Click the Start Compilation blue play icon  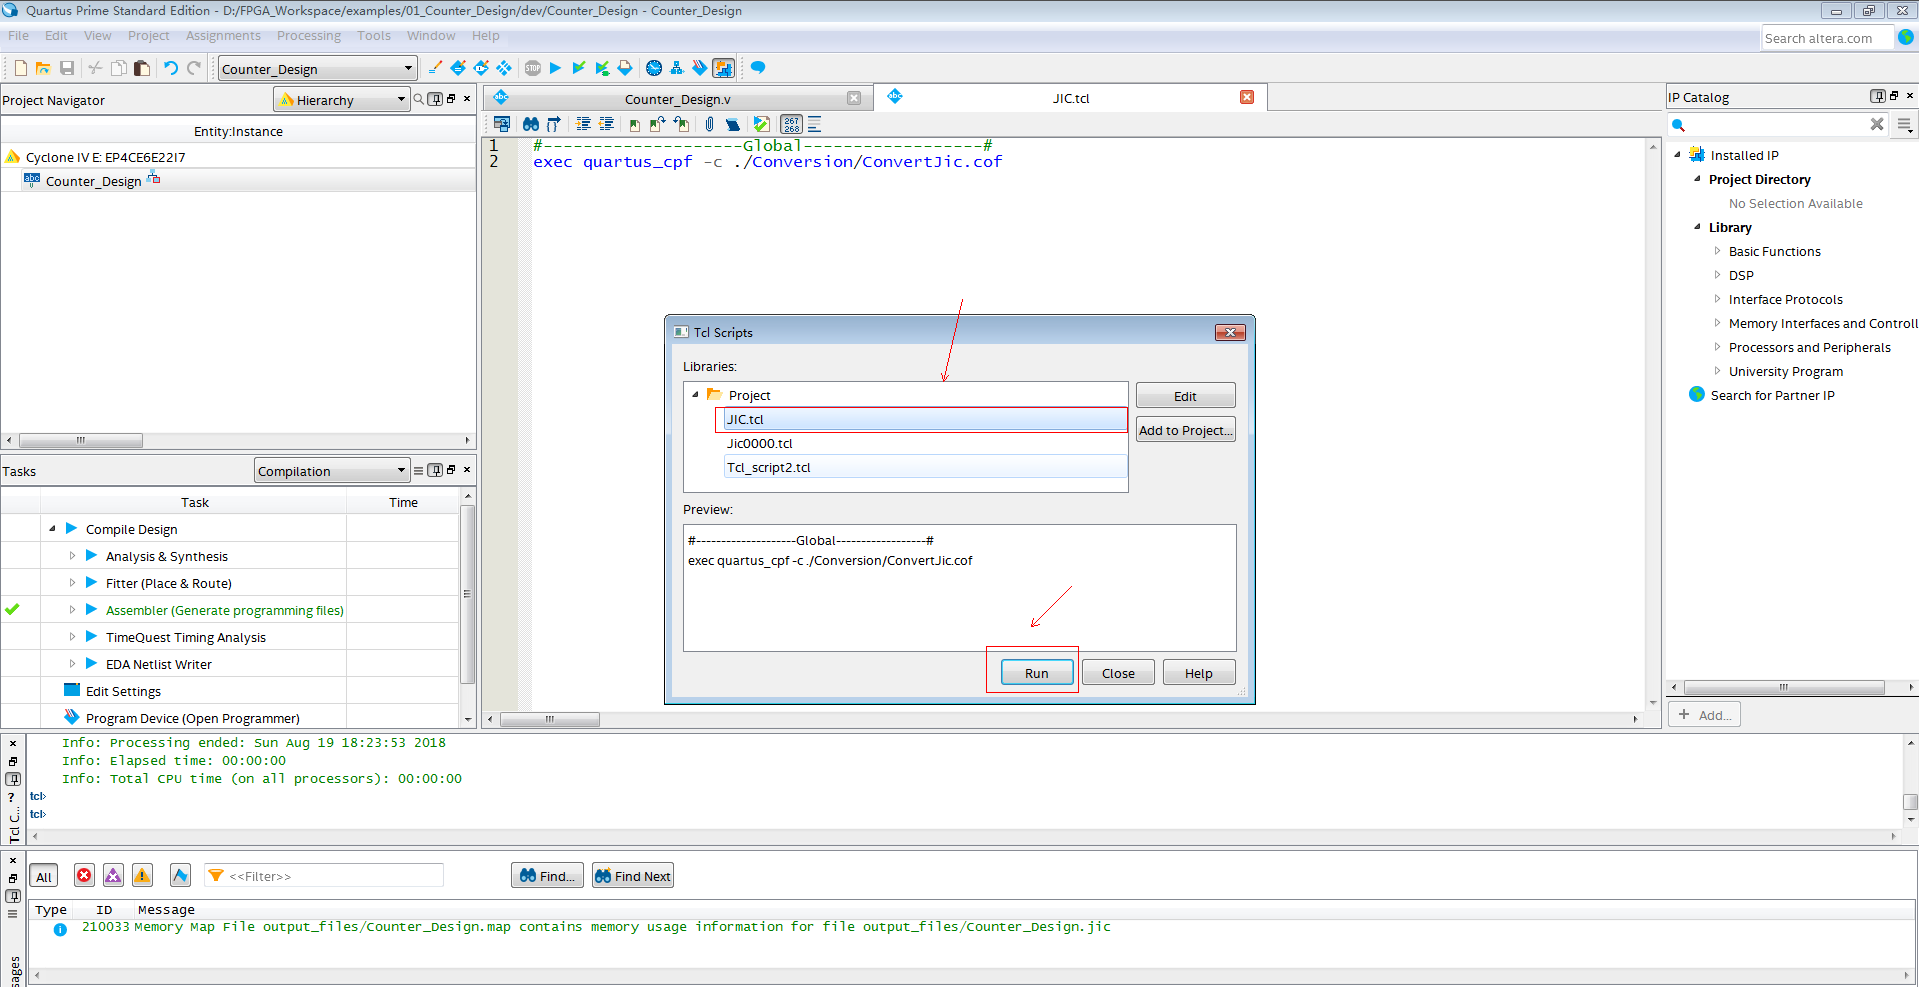tap(555, 68)
